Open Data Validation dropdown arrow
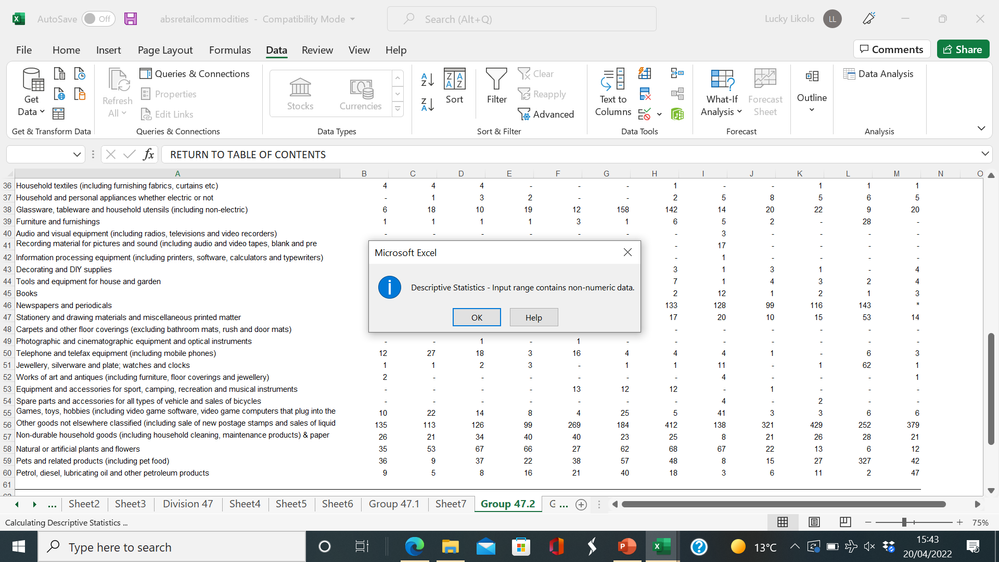 point(659,115)
